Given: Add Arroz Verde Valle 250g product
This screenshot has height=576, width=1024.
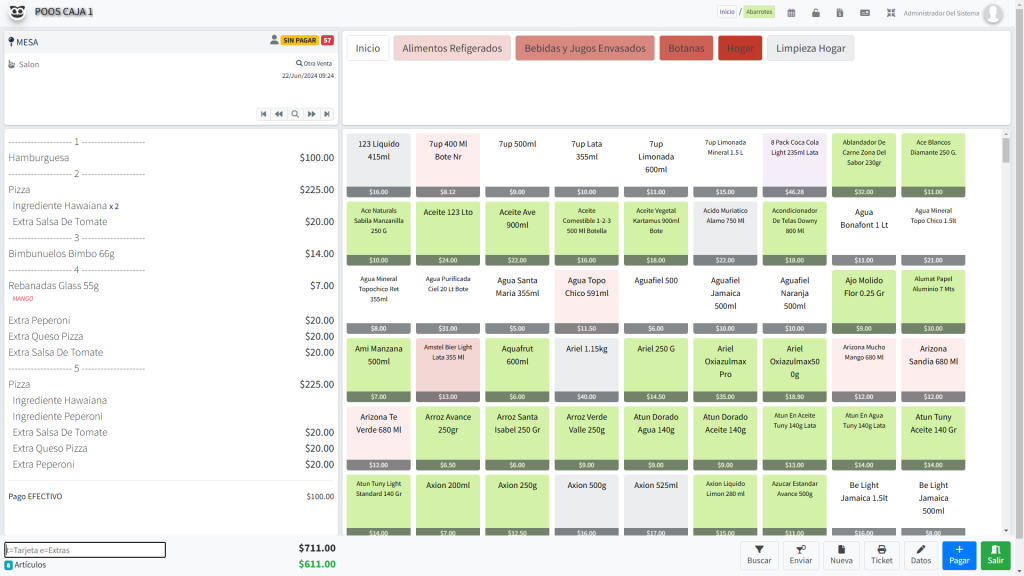Looking at the screenshot, I should 586,438.
